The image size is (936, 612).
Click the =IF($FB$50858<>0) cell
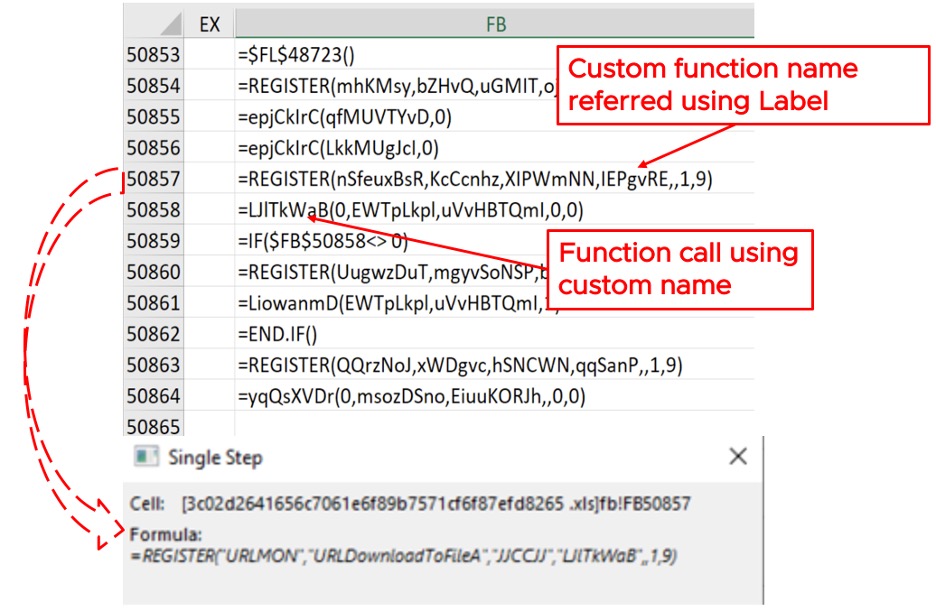tap(322, 241)
